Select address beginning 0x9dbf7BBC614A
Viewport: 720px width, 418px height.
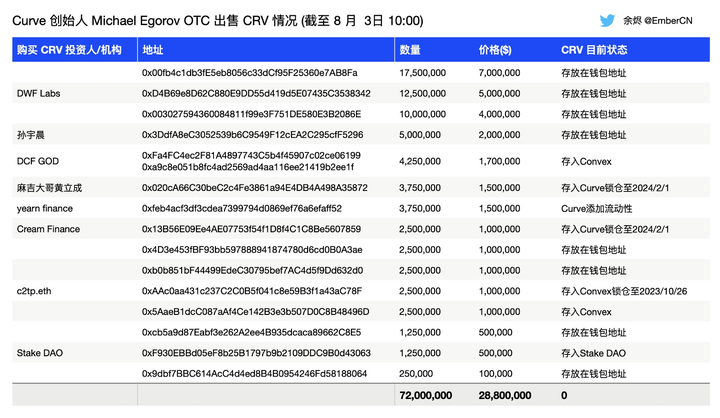tap(254, 374)
